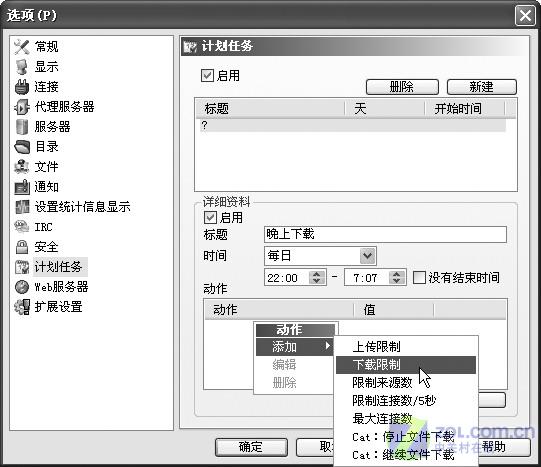The image size is (541, 467).
Task: Click the 动作 column header in actions table
Action: 279,310
